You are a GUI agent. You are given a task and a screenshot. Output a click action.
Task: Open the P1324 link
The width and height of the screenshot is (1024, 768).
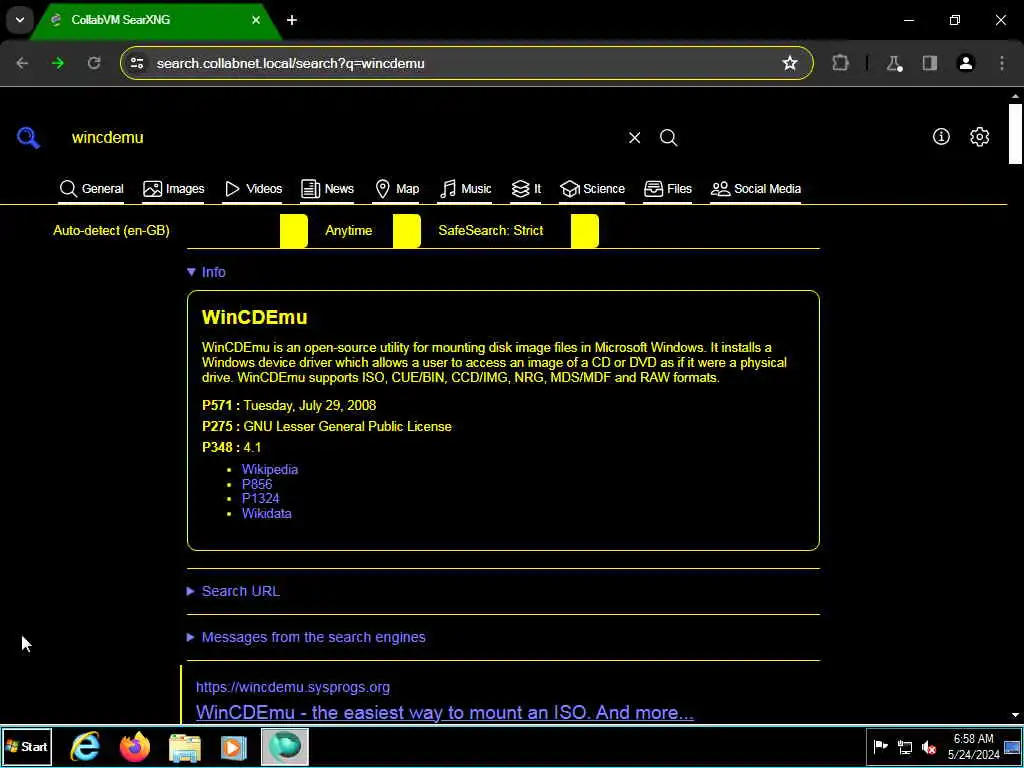[x=261, y=498]
